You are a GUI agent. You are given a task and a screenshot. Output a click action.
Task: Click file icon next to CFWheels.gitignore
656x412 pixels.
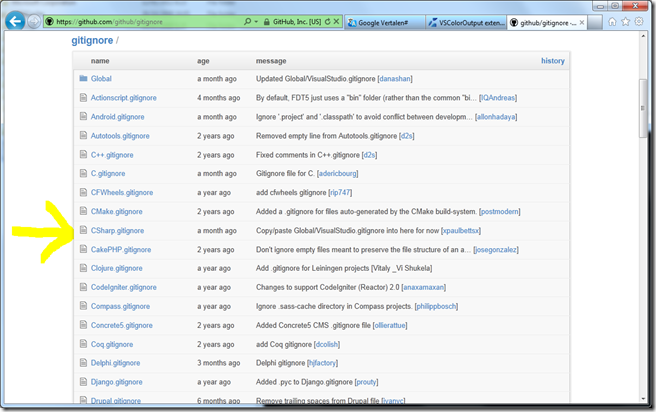pos(83,192)
